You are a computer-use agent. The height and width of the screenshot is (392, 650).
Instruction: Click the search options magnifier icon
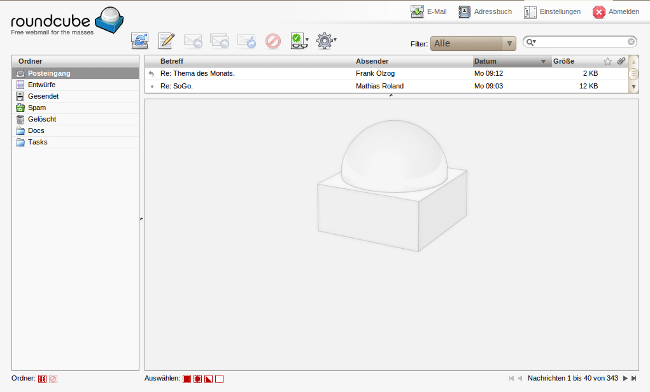coord(531,42)
